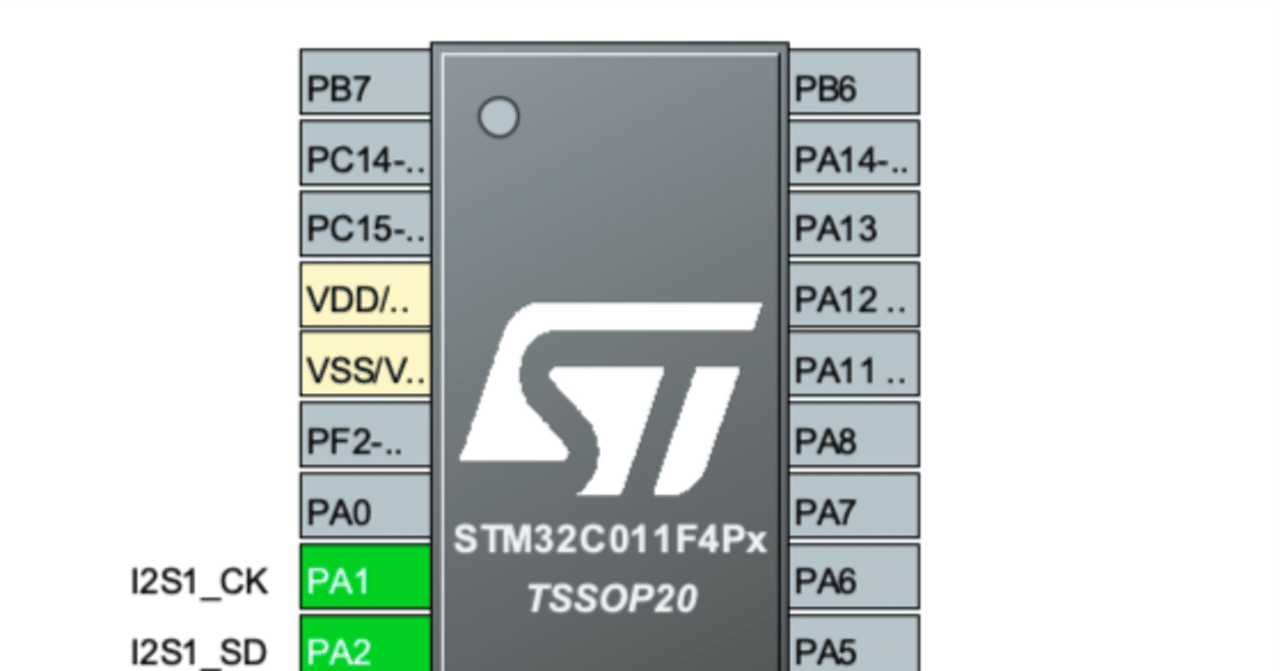Open the signal menu for pin PB7
The height and width of the screenshot is (671, 1280).
[364, 85]
